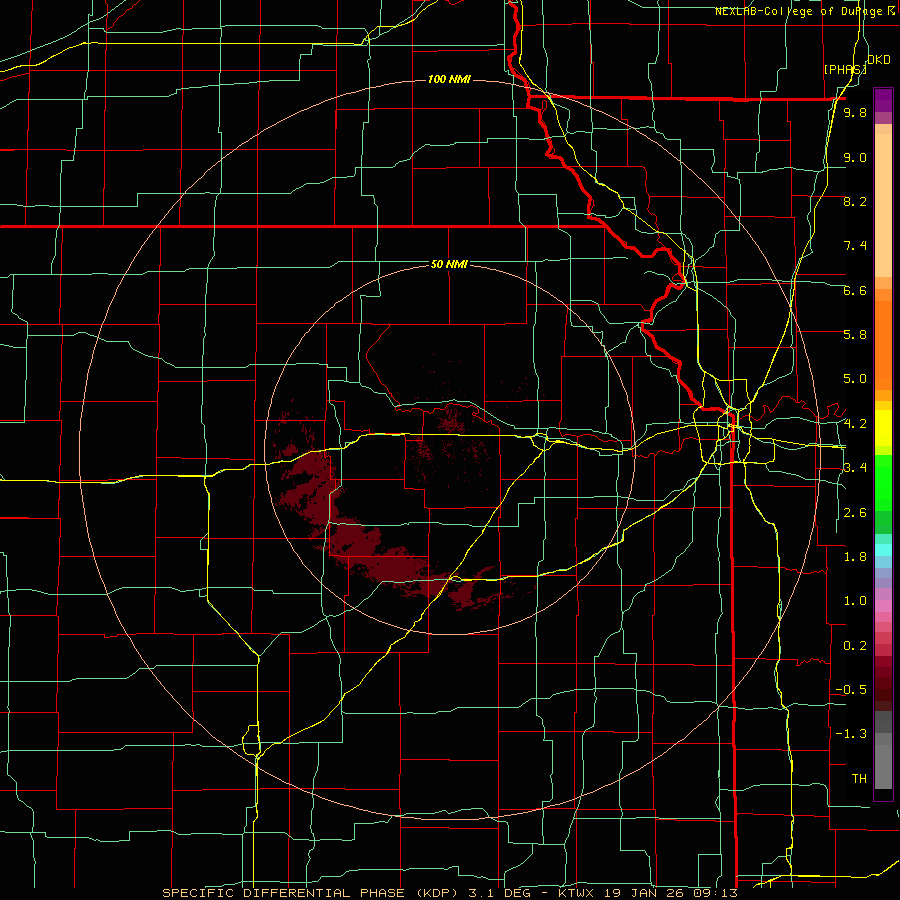Click the 7.4 legend value
Viewport: 900px width, 900px height.
[x=855, y=246]
